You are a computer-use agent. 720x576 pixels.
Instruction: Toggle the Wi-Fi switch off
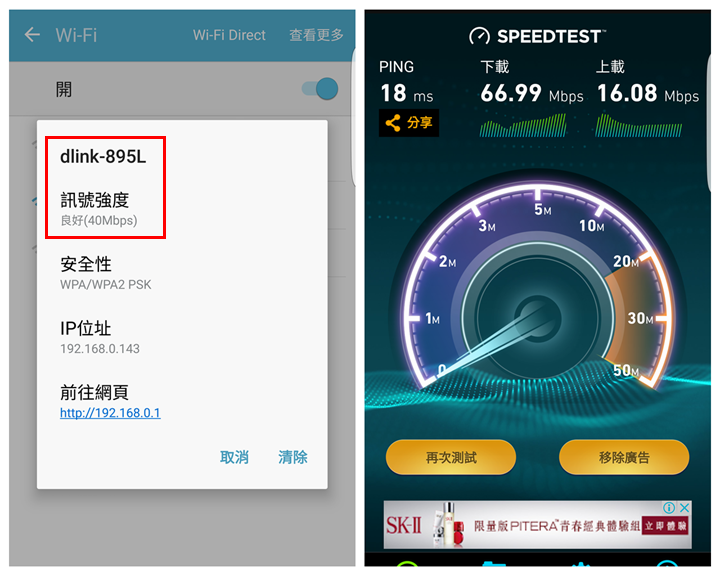click(x=320, y=89)
